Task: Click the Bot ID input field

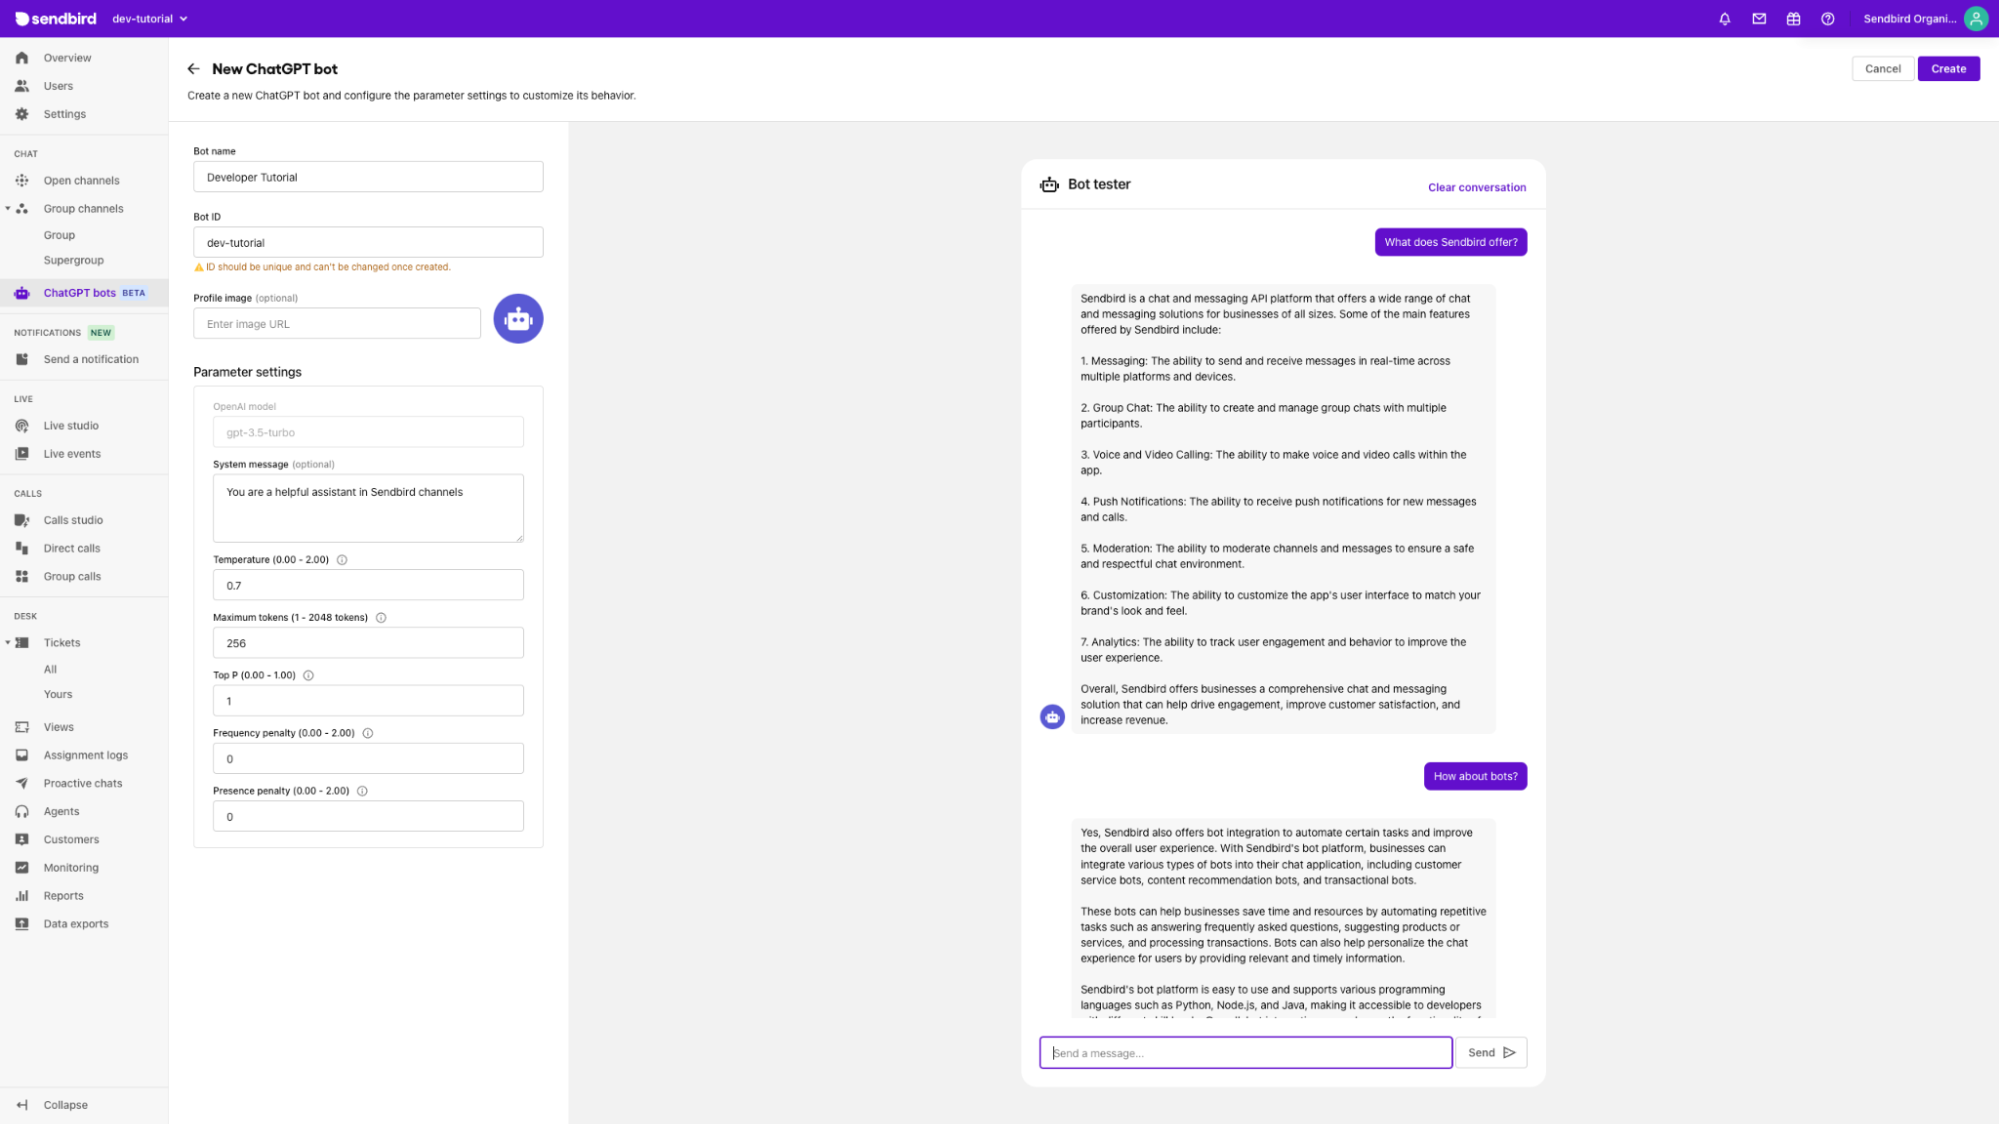Action: pyautogui.click(x=368, y=242)
